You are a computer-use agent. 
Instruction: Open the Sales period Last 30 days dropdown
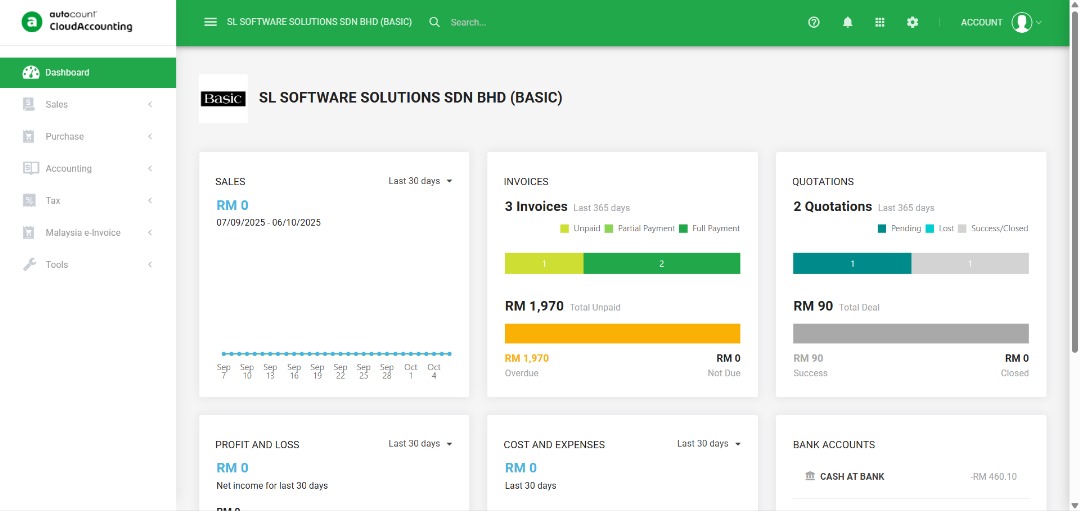tap(420, 181)
